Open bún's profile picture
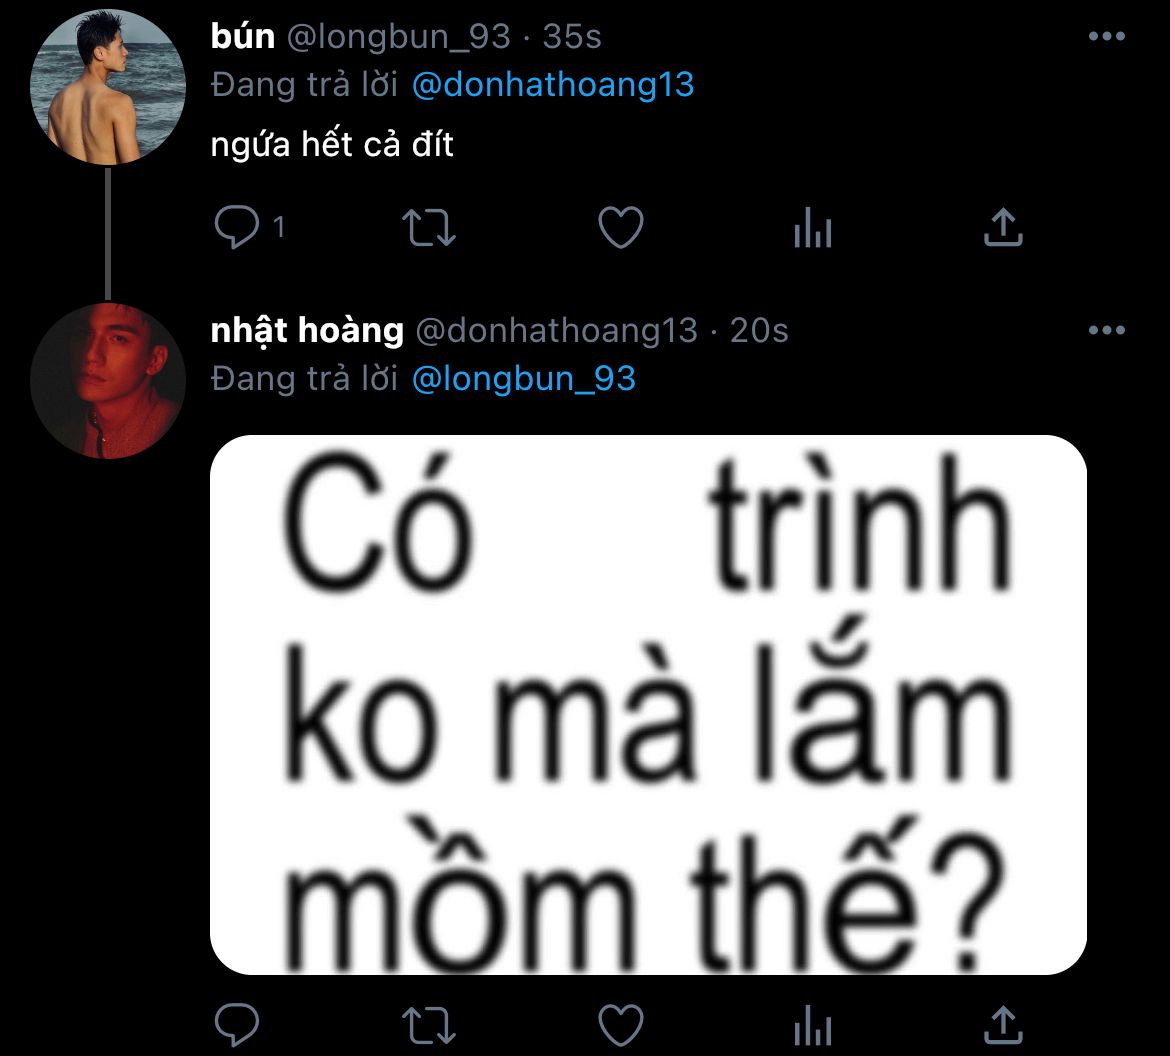 [x=108, y=87]
